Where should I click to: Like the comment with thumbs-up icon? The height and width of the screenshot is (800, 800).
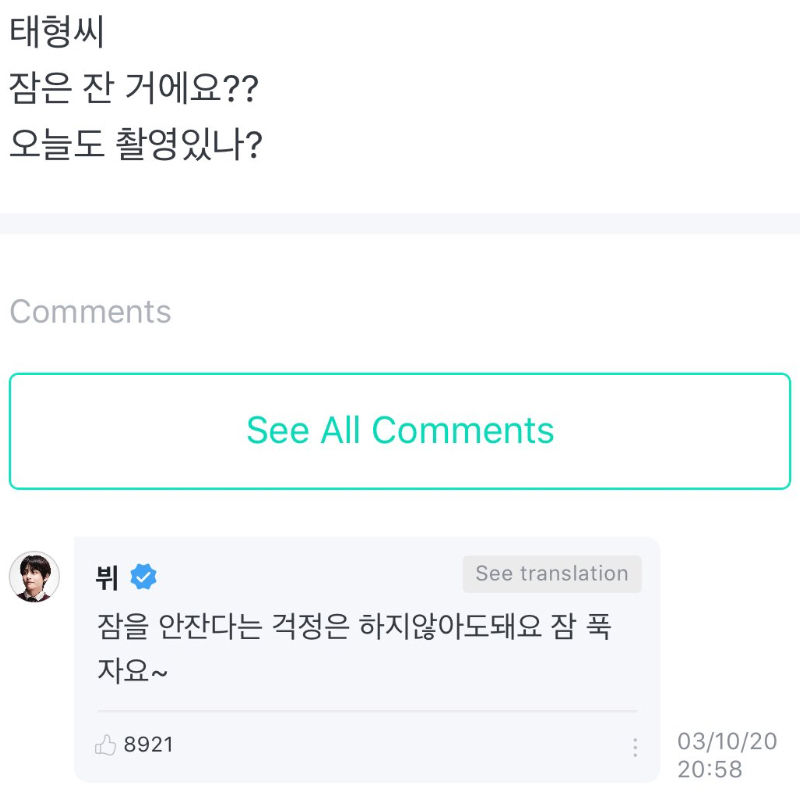click(106, 745)
